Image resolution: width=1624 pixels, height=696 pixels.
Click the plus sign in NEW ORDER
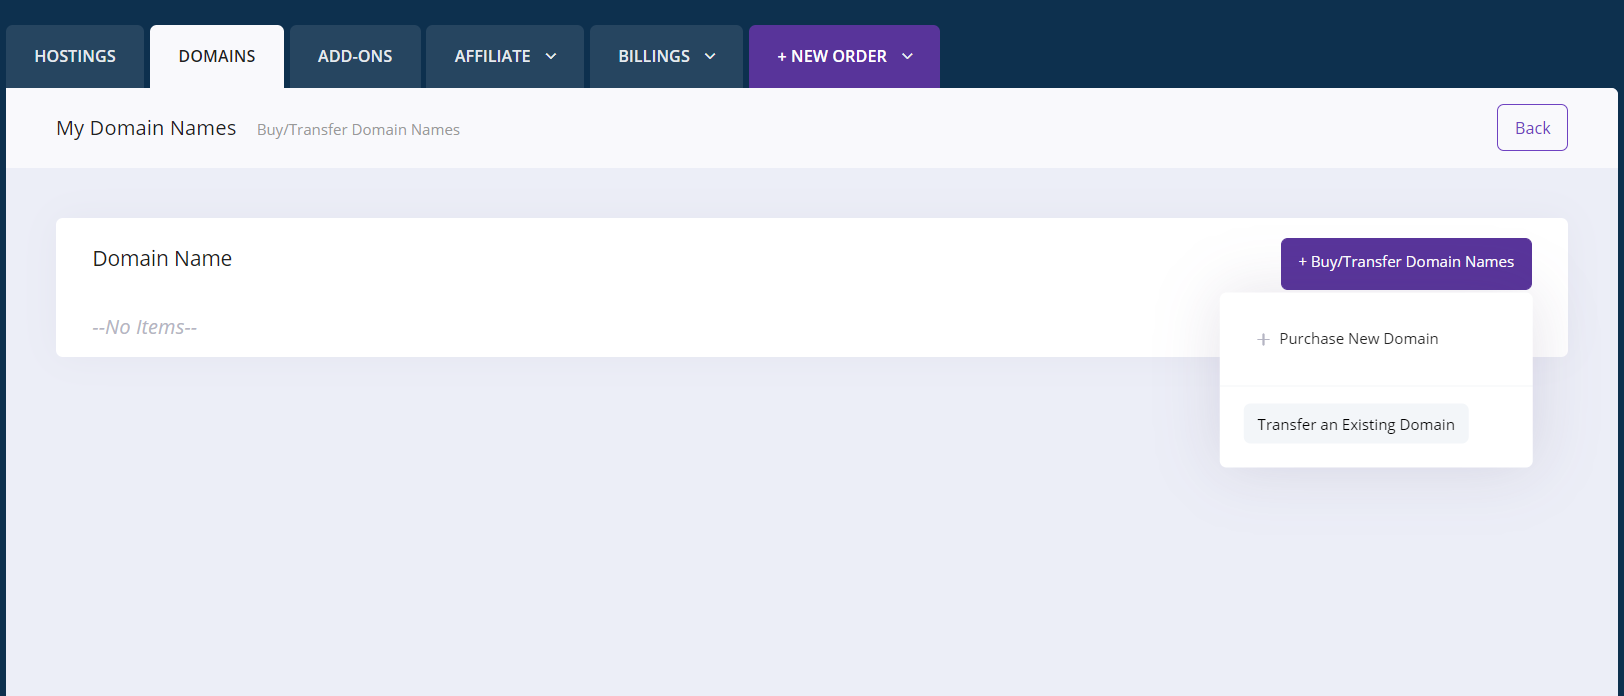pyautogui.click(x=782, y=56)
